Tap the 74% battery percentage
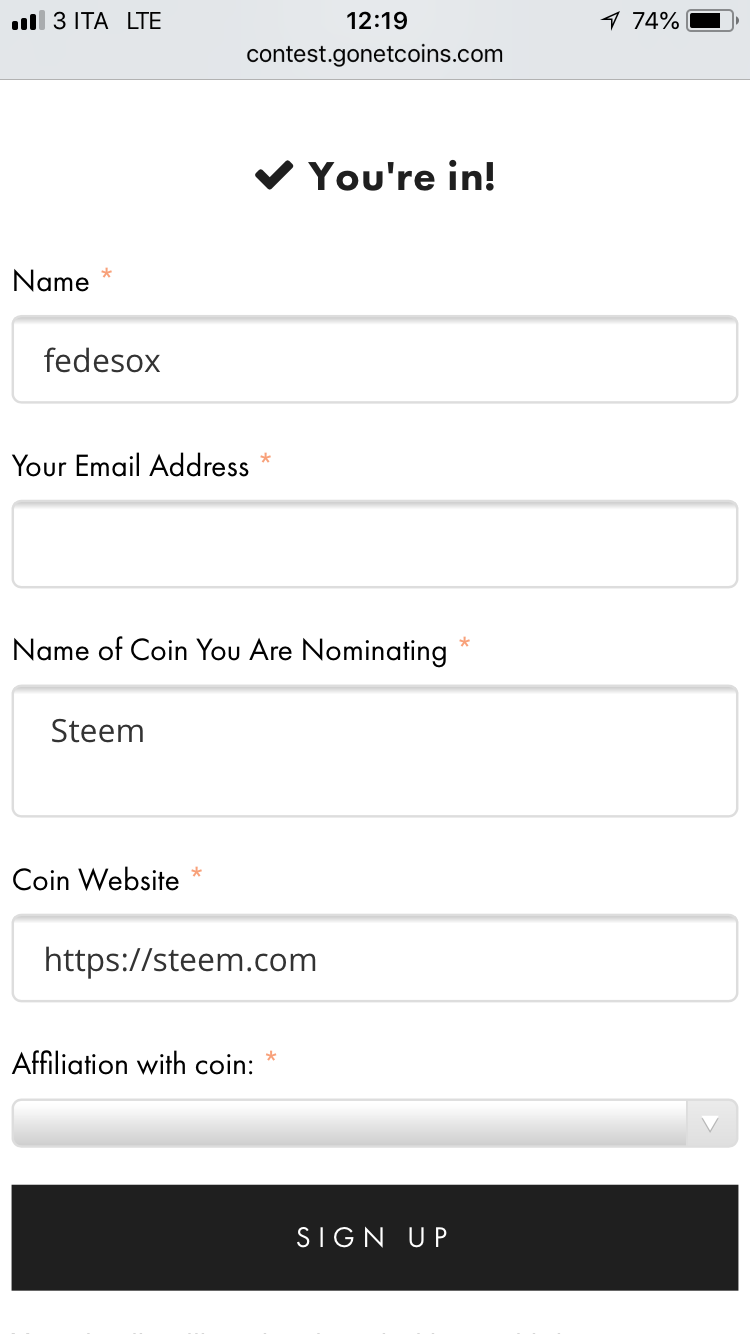This screenshot has width=750, height=1334. (655, 21)
